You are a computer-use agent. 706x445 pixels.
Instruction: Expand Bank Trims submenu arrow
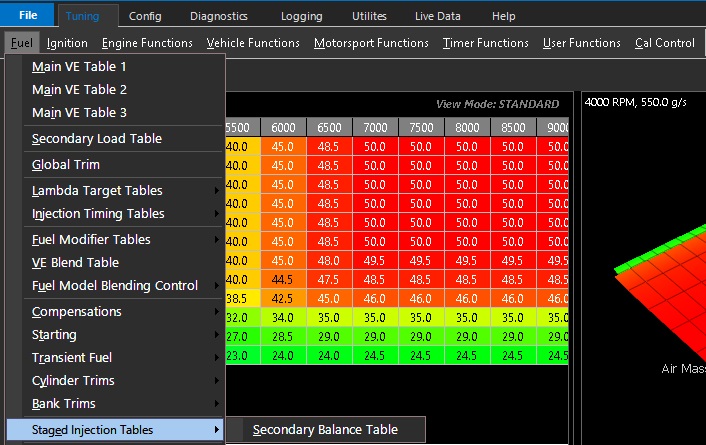[217, 404]
